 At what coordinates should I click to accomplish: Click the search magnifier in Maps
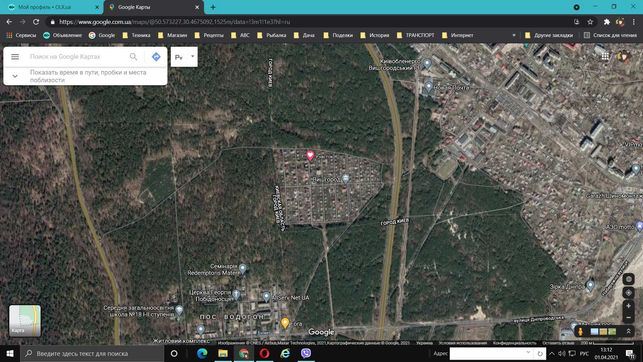tap(133, 57)
